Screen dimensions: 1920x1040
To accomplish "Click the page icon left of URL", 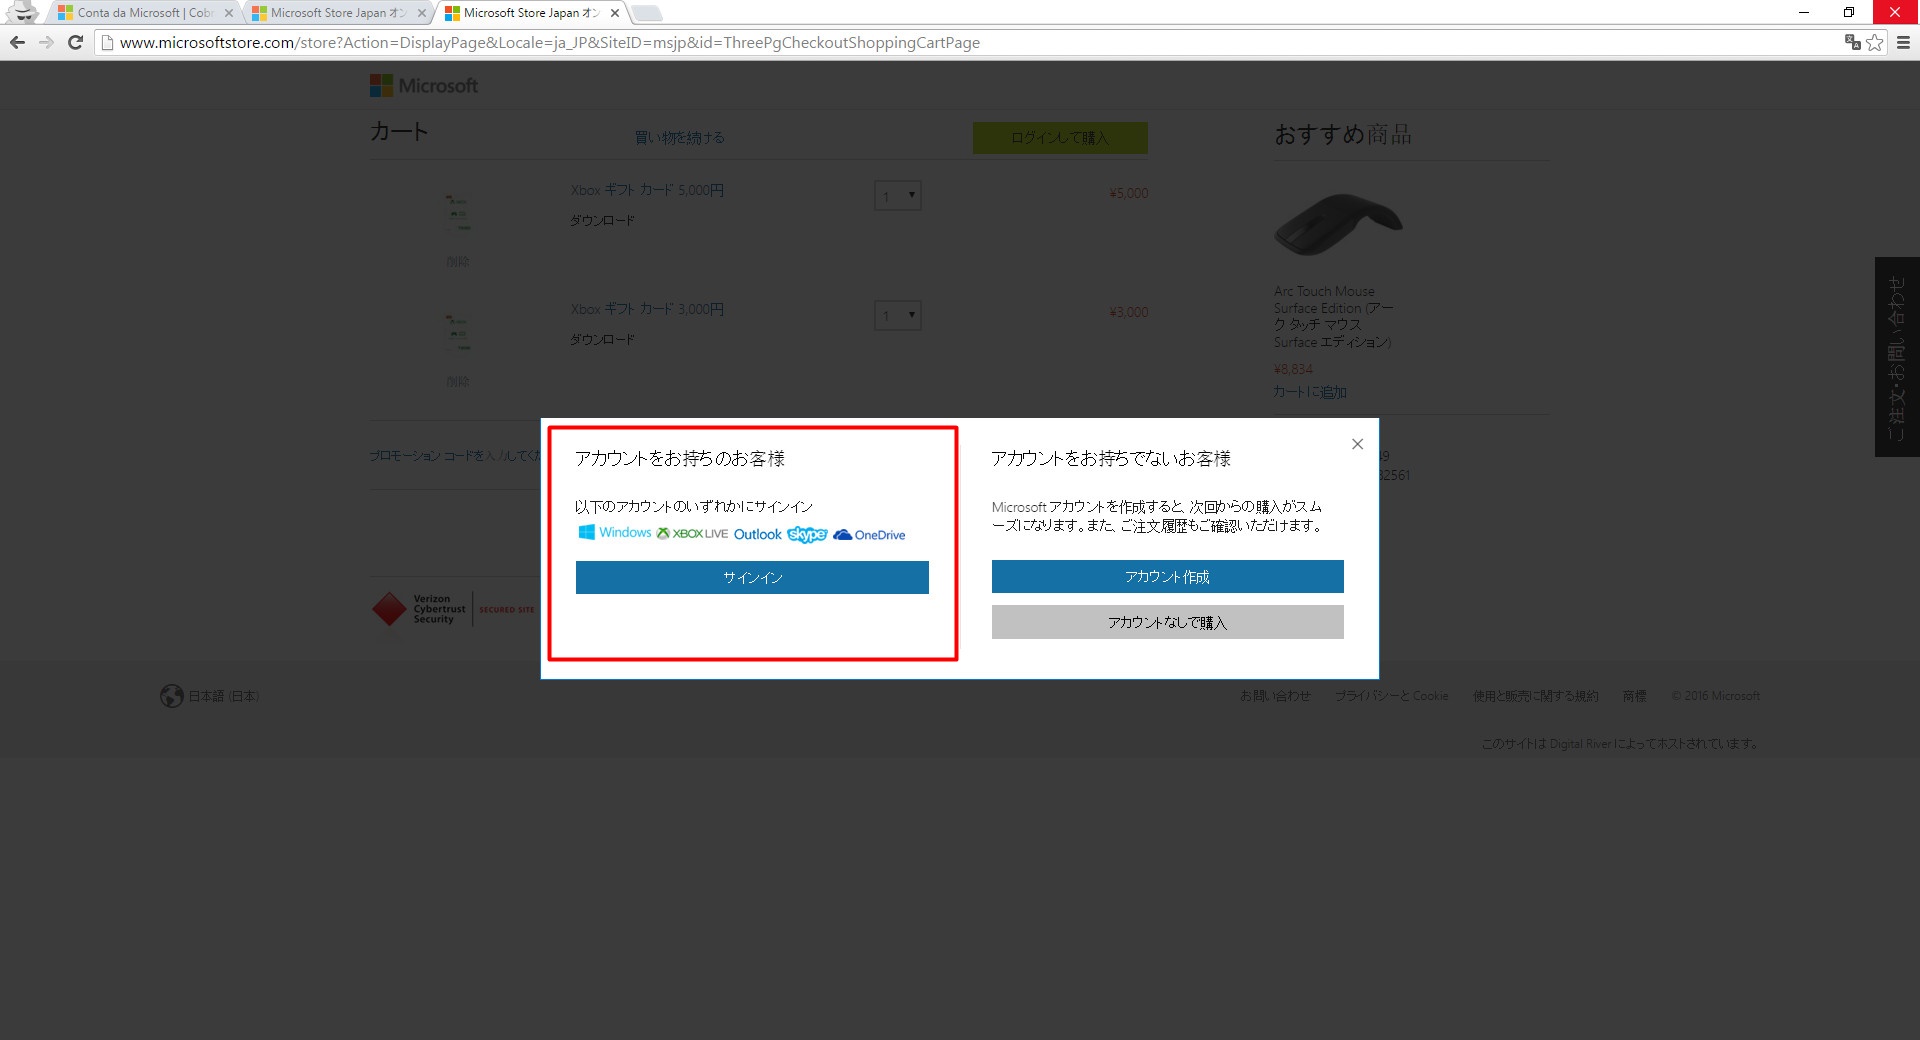I will (108, 42).
